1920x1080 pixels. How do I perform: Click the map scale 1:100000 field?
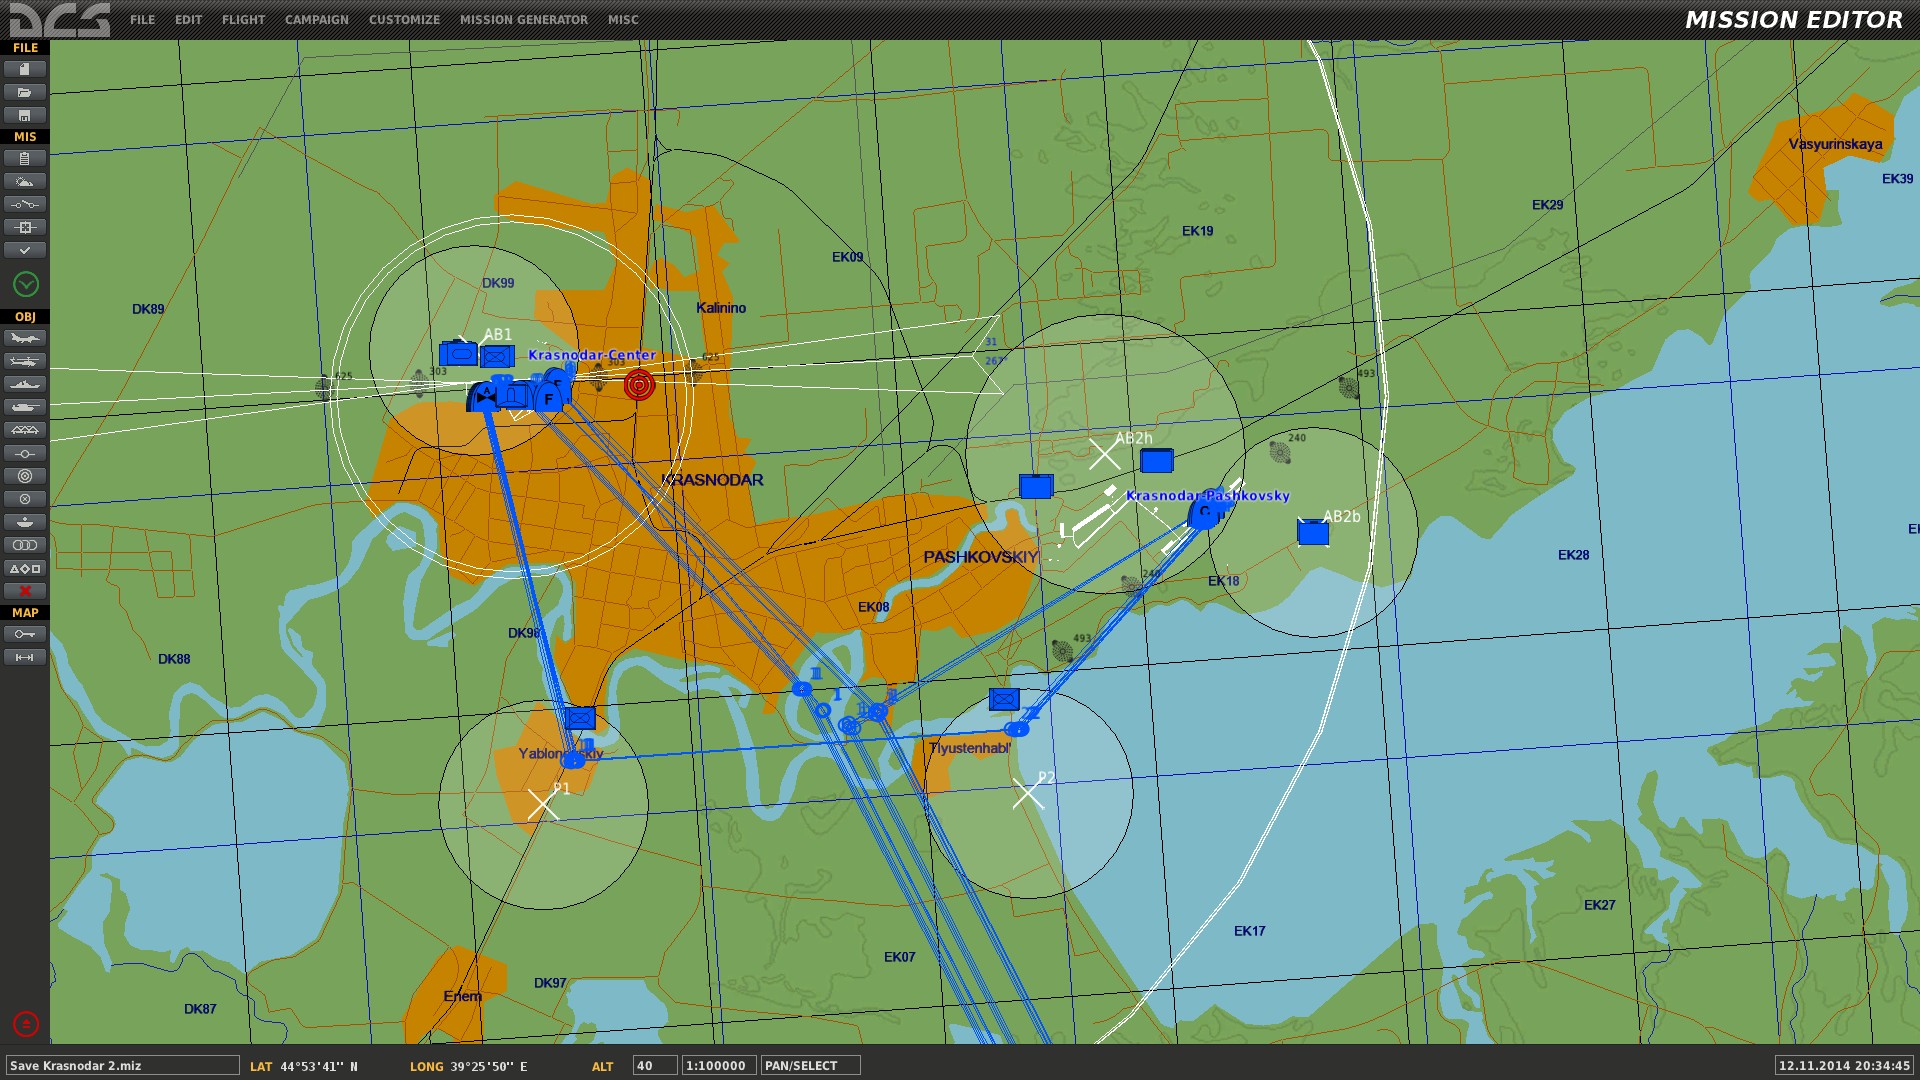point(719,1066)
